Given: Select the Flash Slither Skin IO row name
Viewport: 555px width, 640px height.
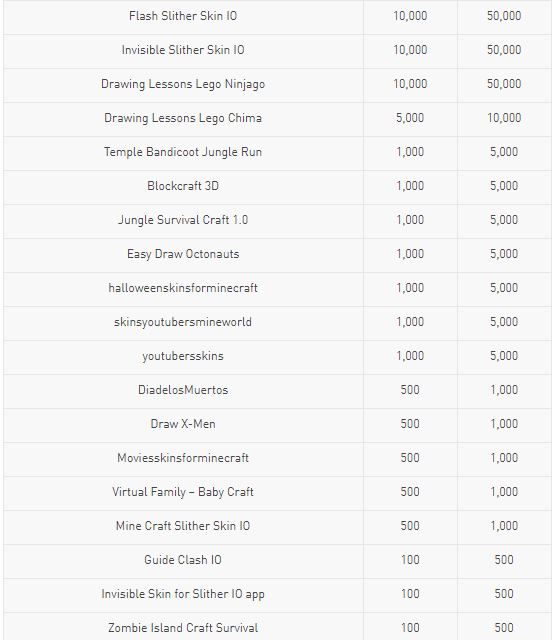Looking at the screenshot, I should click(183, 16).
